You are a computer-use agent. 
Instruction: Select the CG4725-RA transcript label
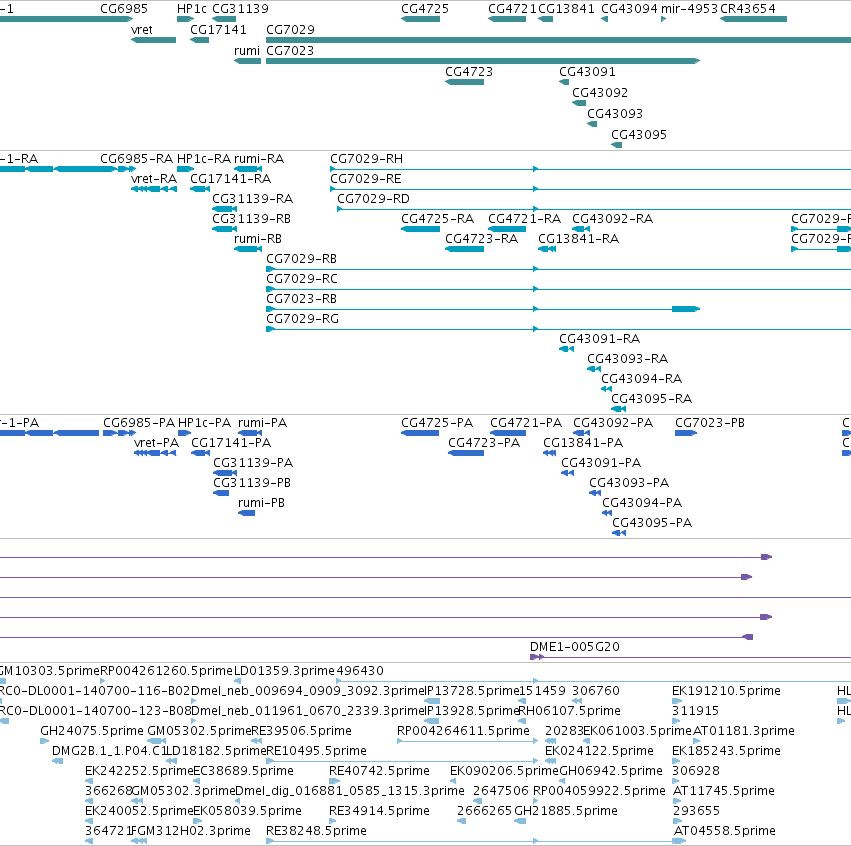[x=437, y=219]
